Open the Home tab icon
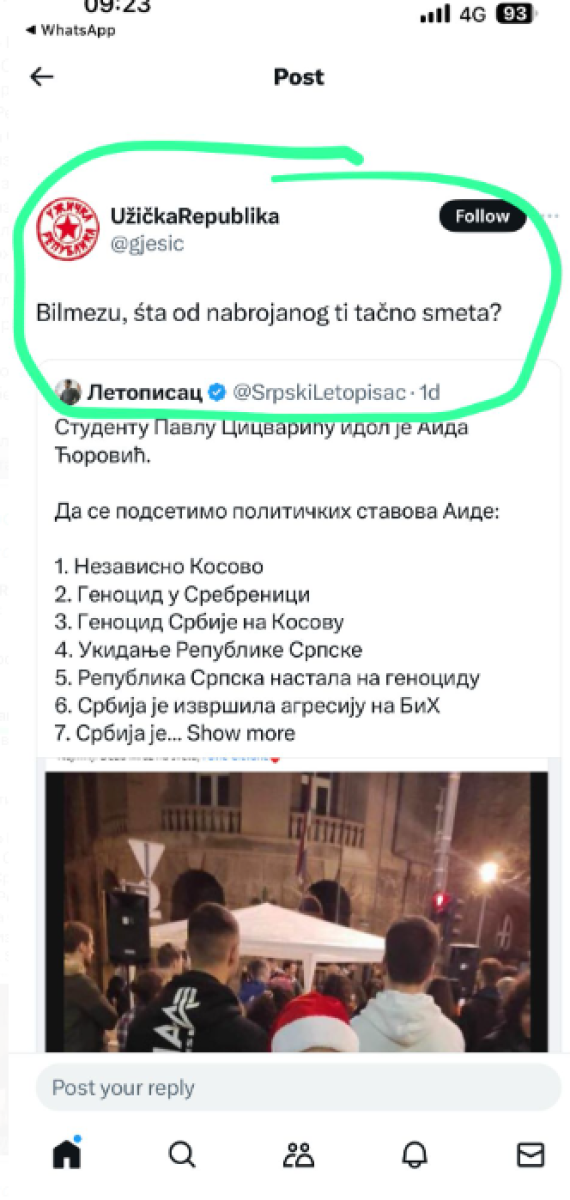The image size is (570, 1200). (x=66, y=1154)
